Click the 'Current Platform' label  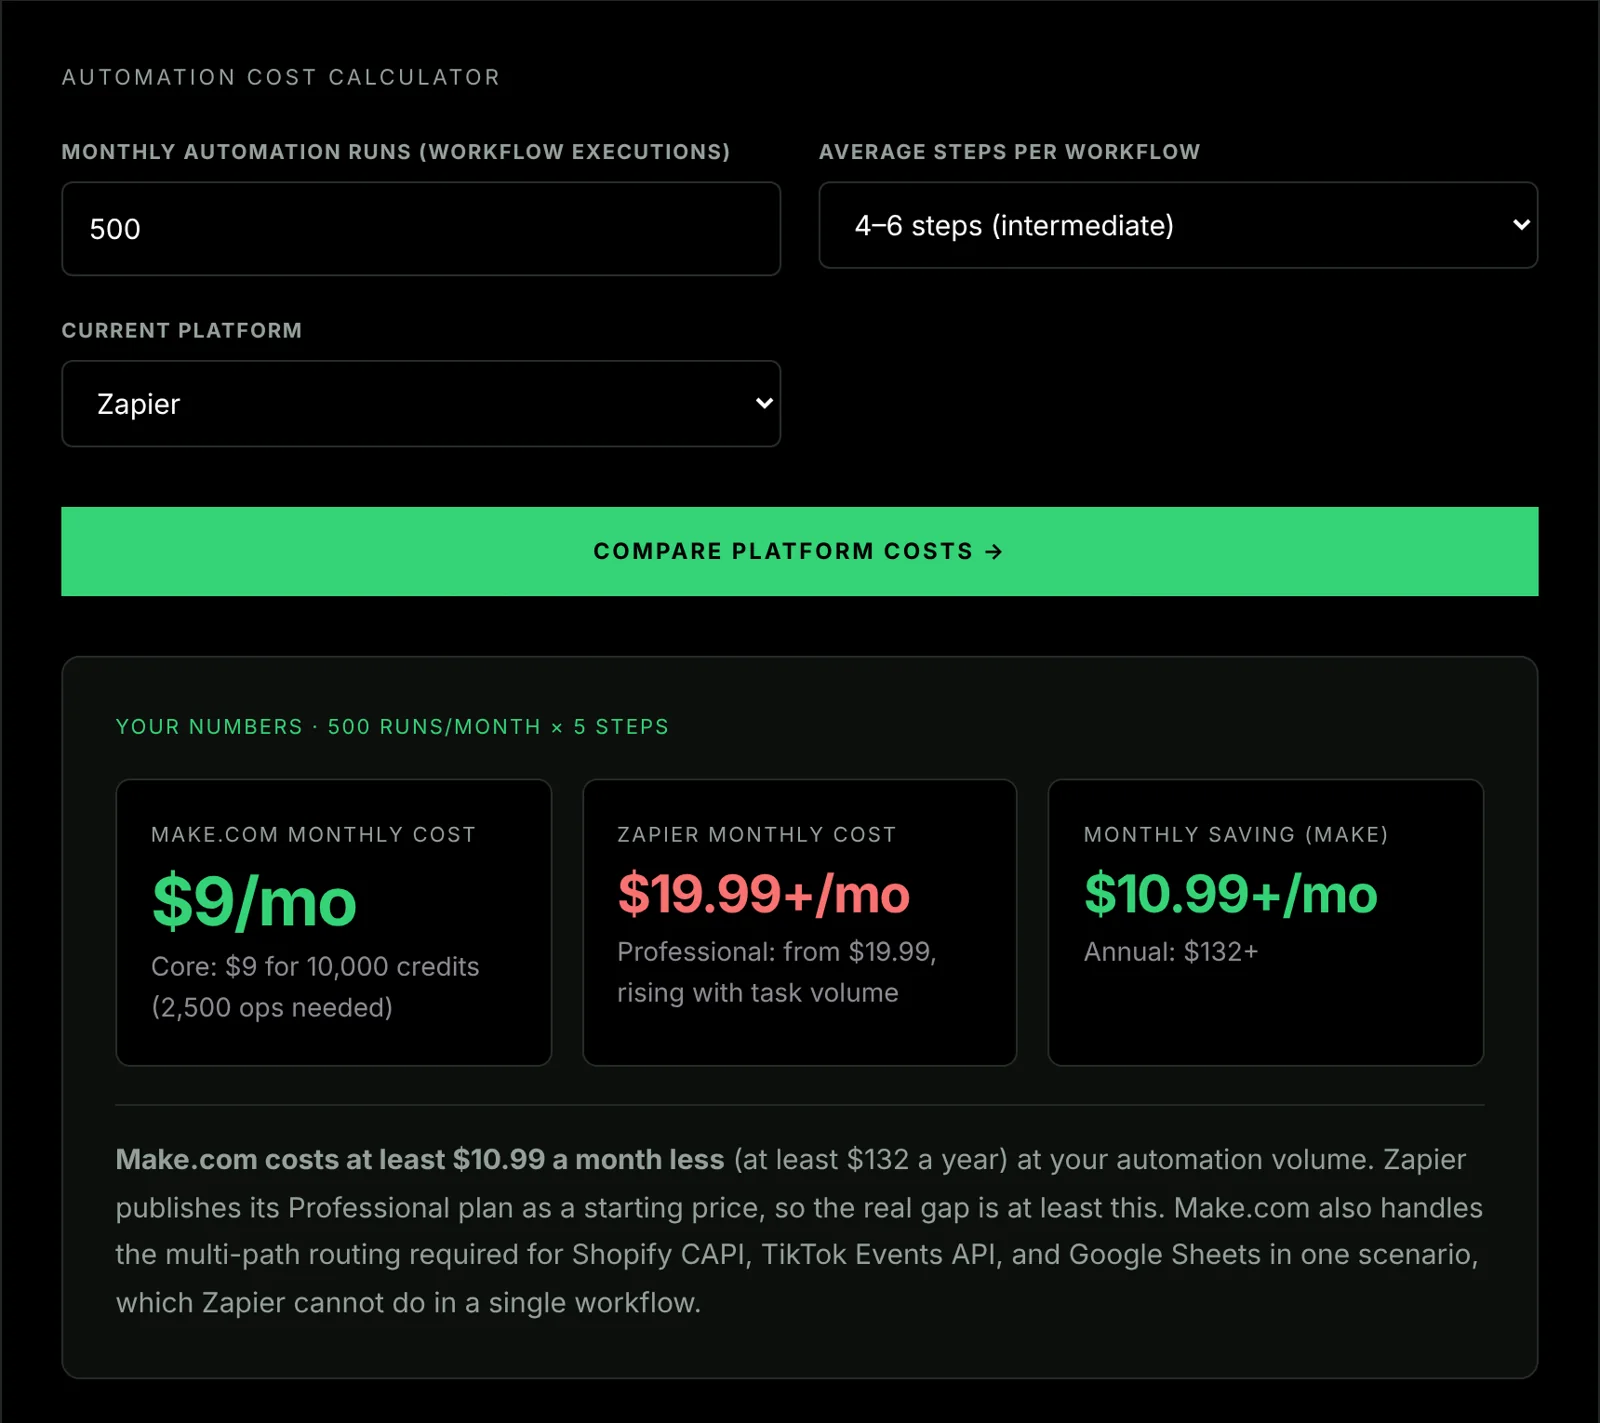click(182, 331)
